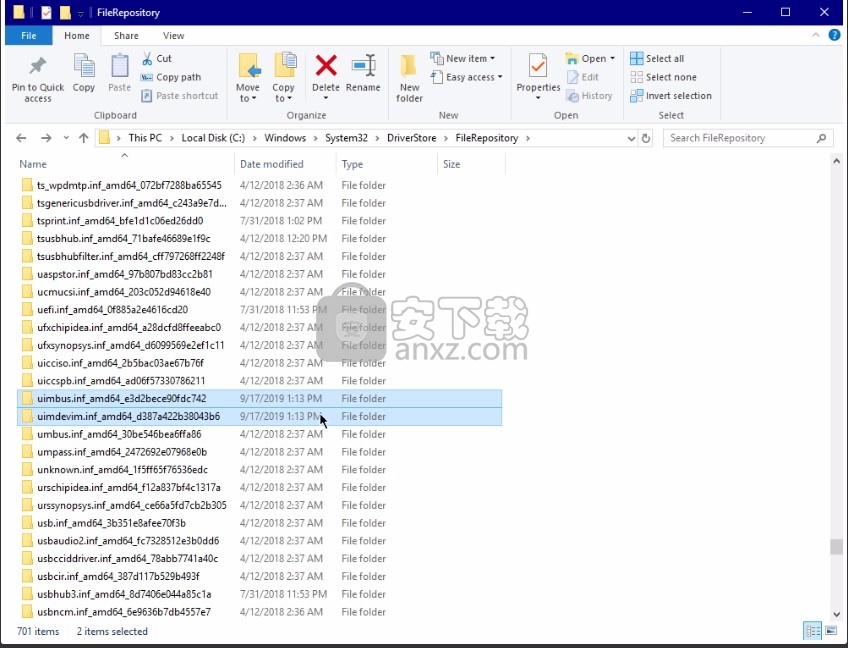
Task: Select tsprint.inf_amd64_bfe1d1c06ed26dd0 folder
Action: [x=260, y=221]
